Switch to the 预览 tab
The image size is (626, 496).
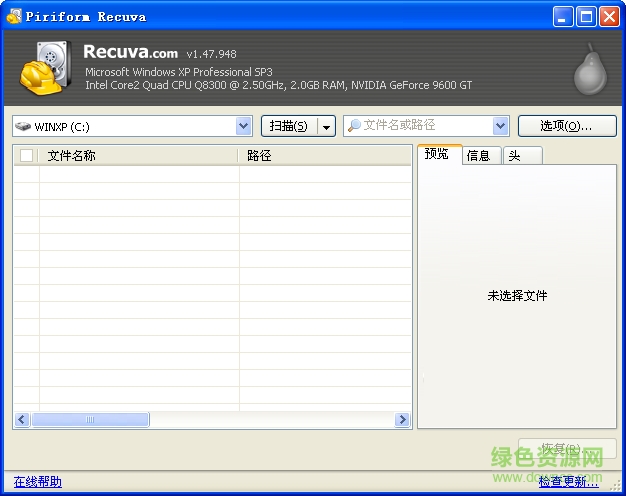[x=437, y=154]
